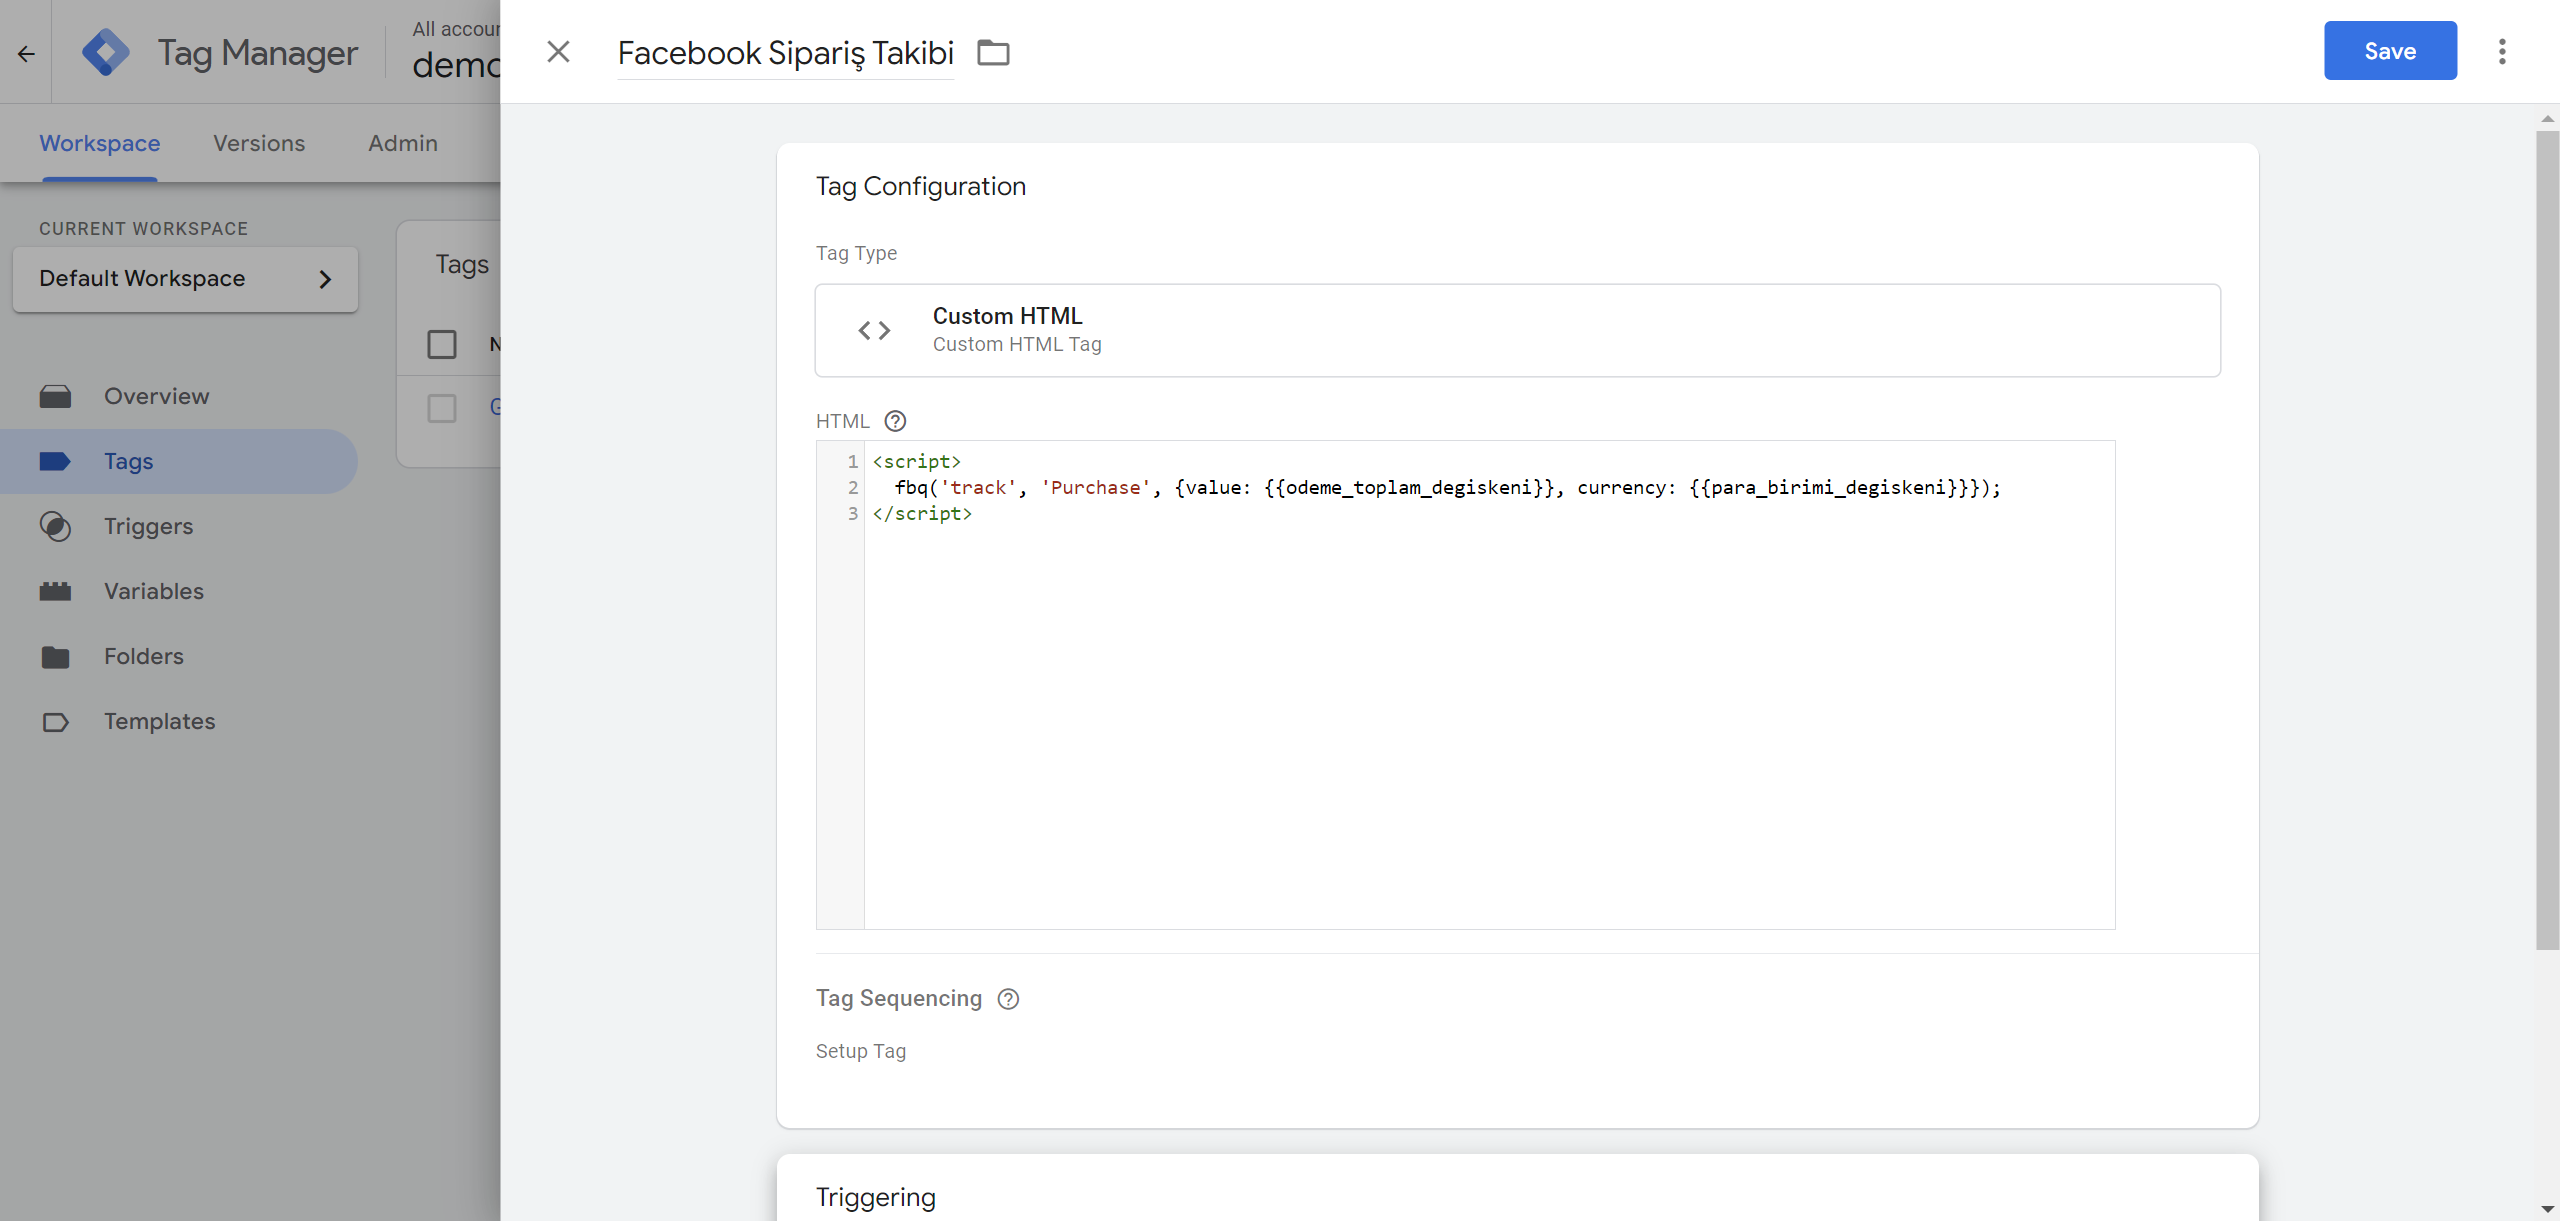This screenshot has height=1221, width=2560.
Task: Click the Triggering section heading
Action: pyautogui.click(x=876, y=1197)
